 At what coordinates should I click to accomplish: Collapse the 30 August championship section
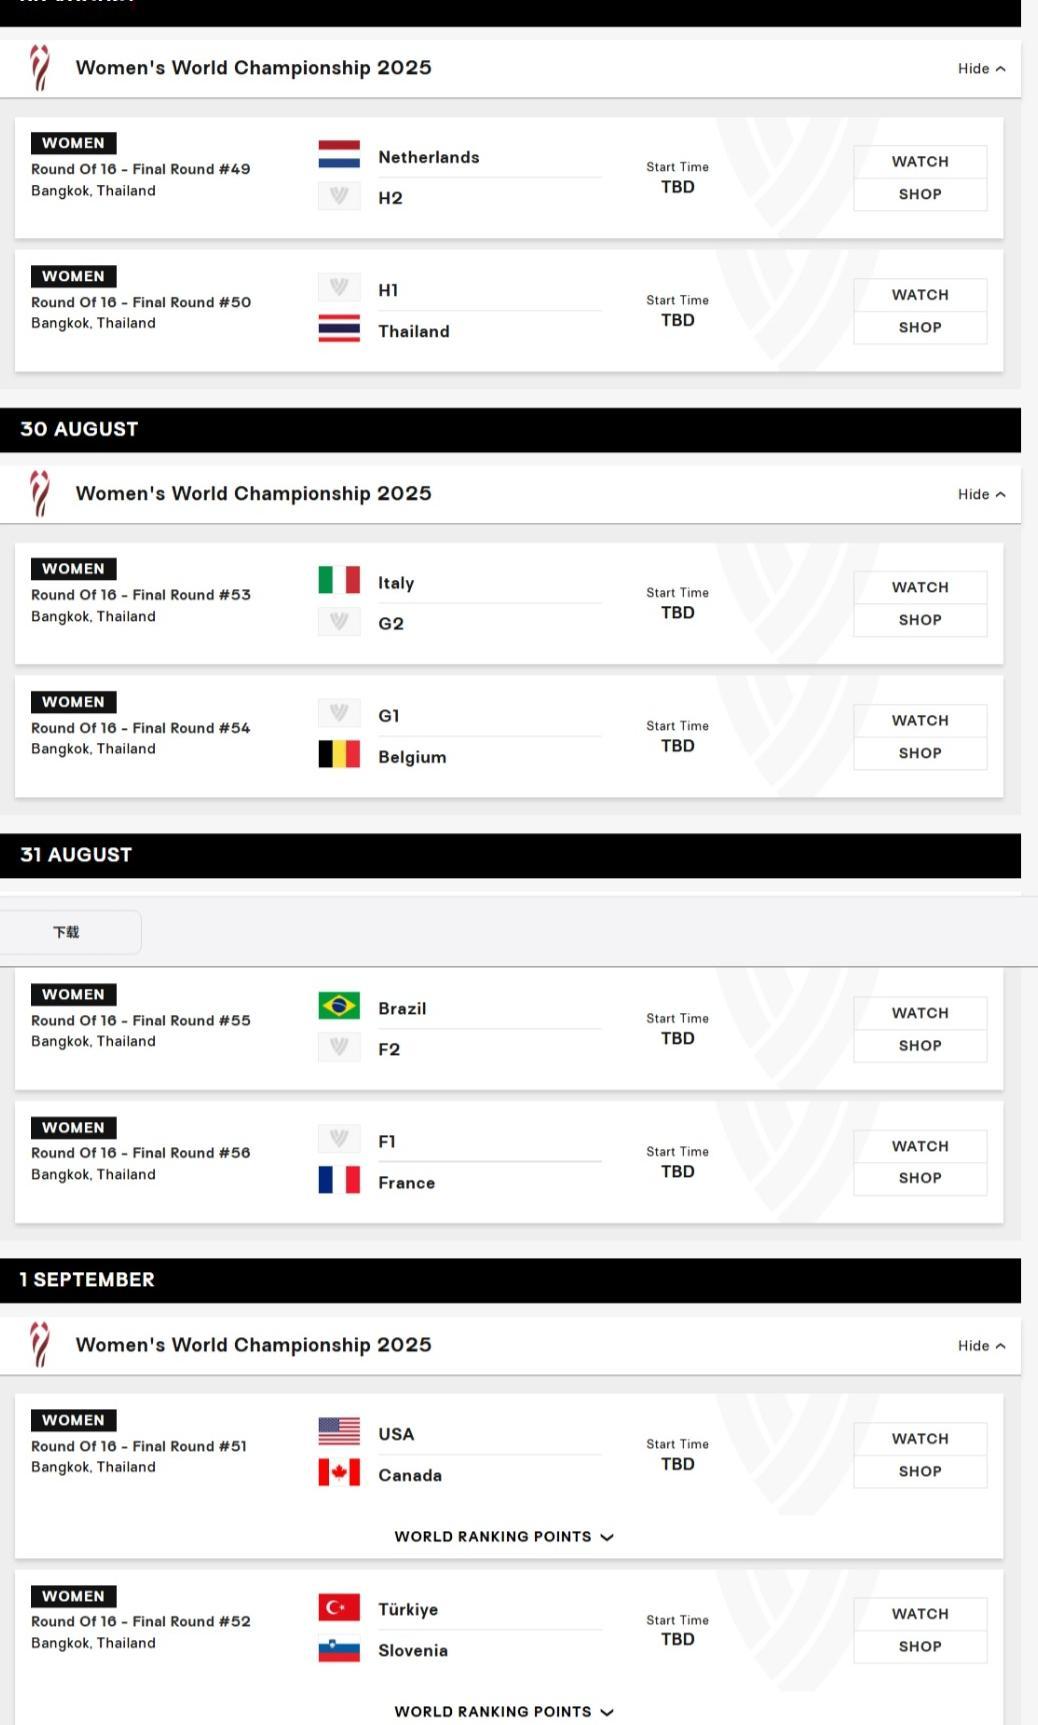(981, 494)
